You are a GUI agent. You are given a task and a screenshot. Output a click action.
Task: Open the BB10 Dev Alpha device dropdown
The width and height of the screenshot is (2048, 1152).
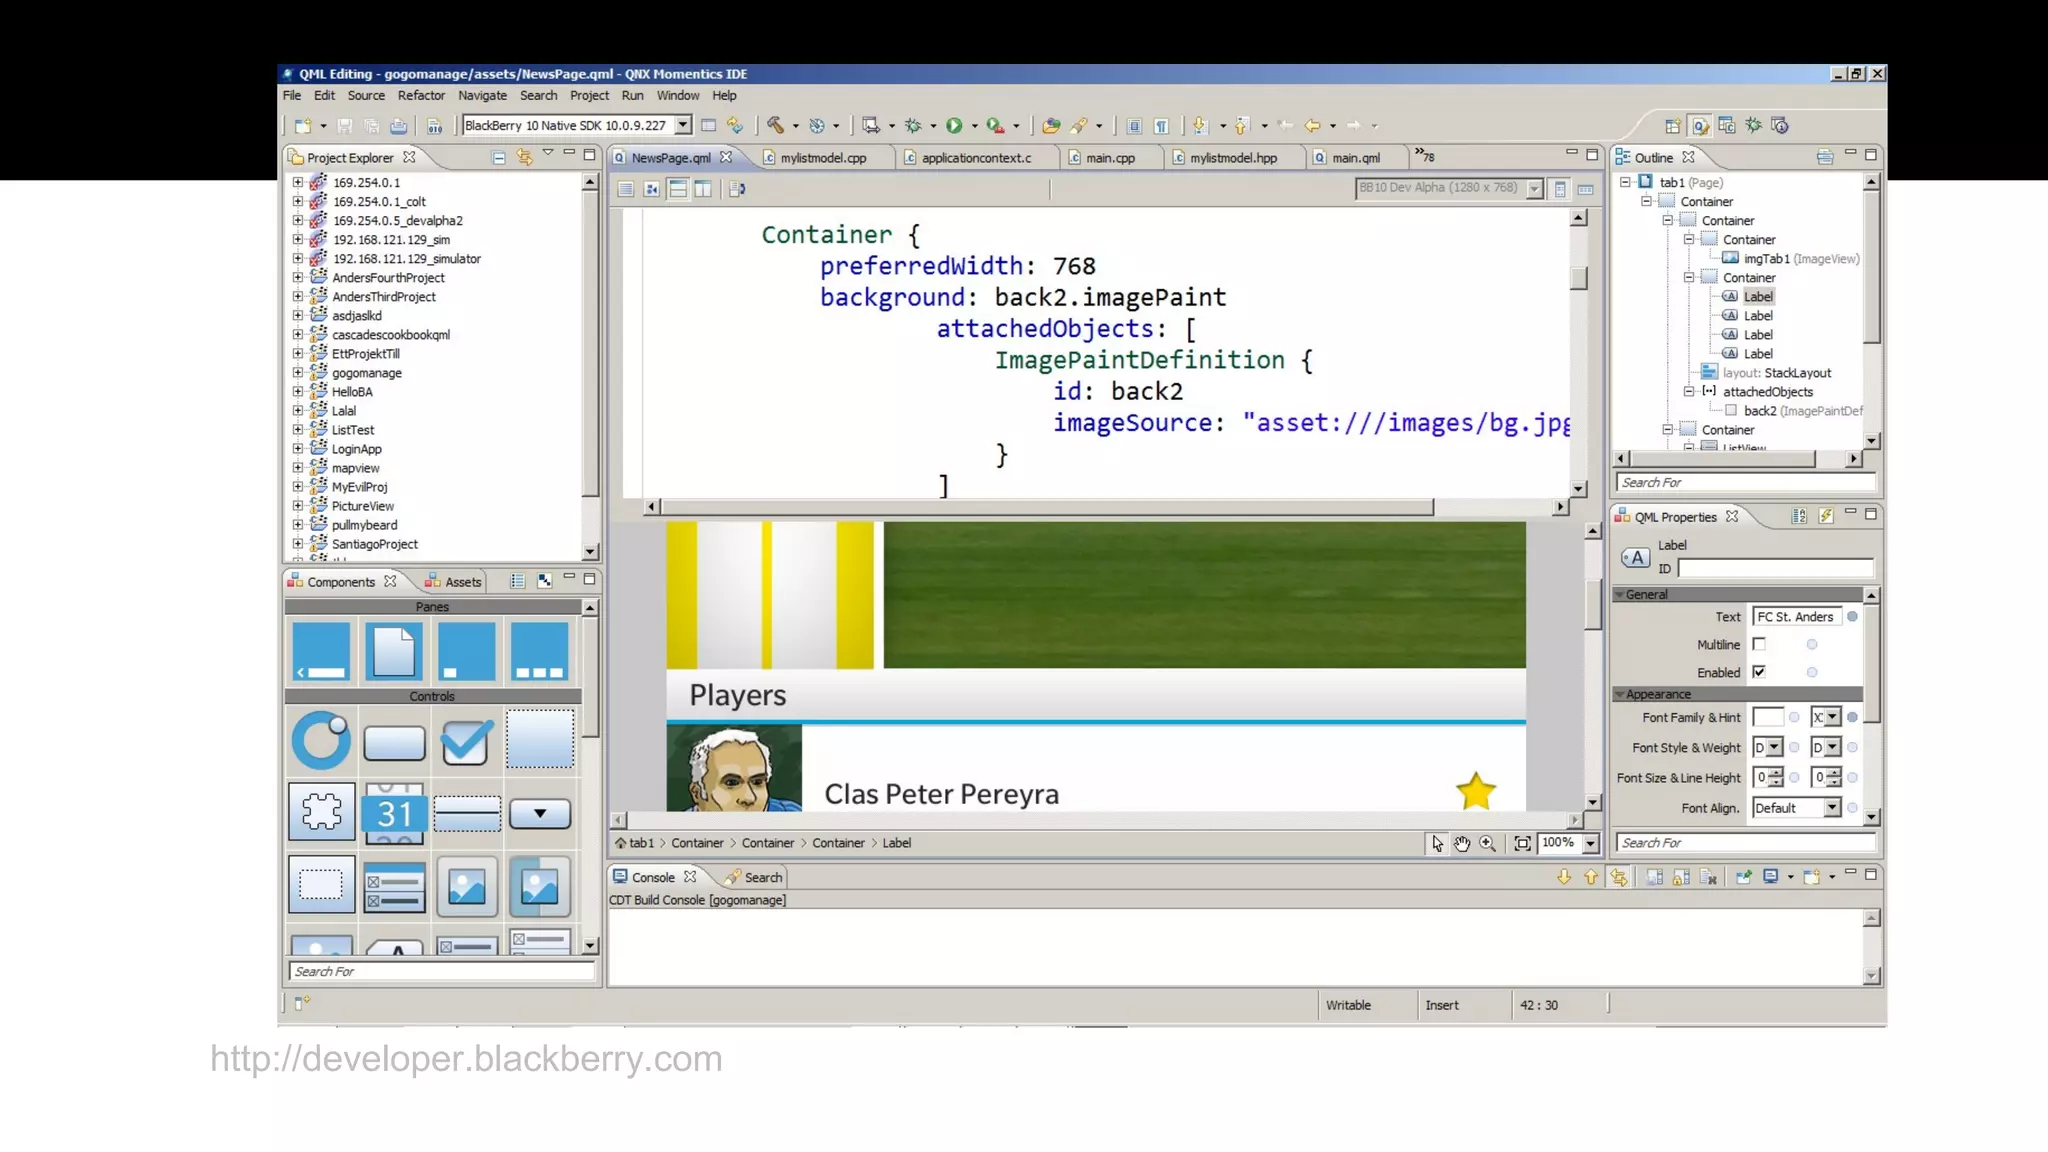coord(1535,189)
